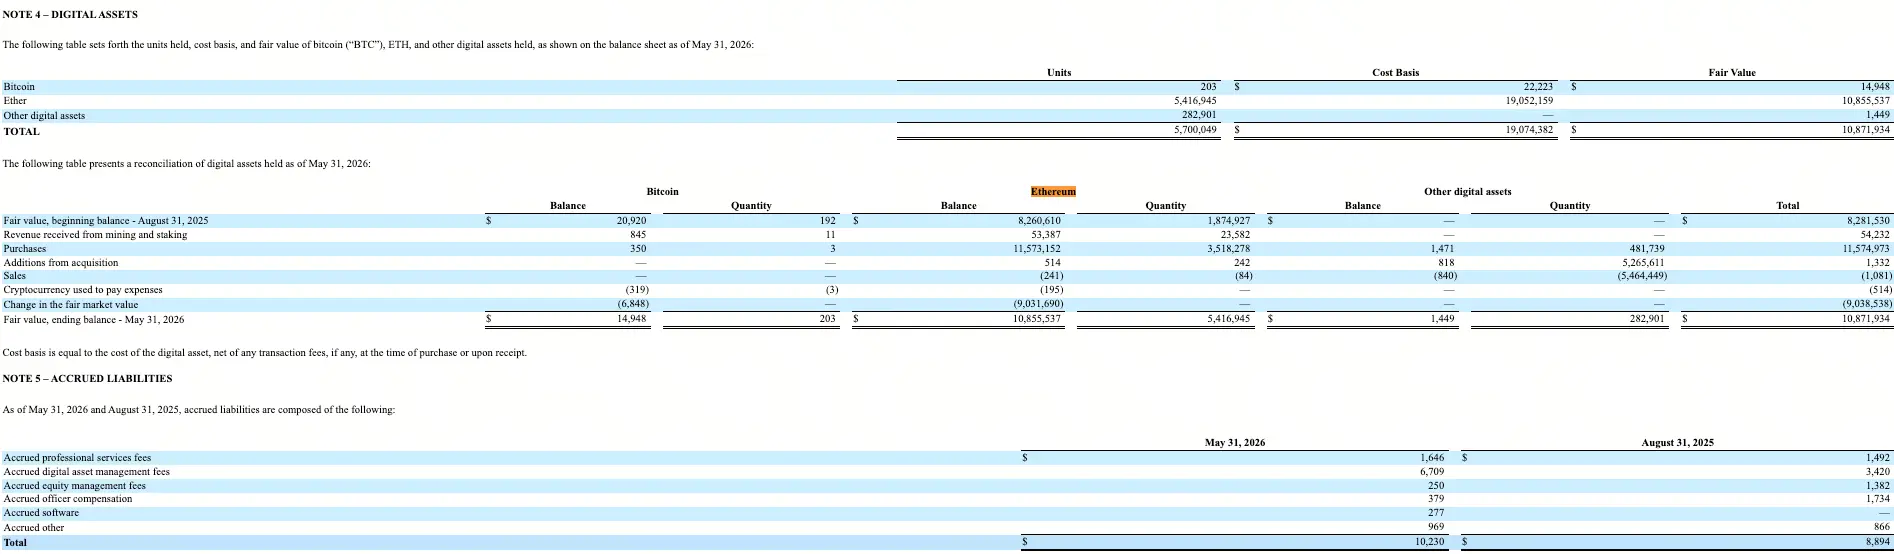The height and width of the screenshot is (554, 1894).
Task: Click the Accrued digital asset management fees row
Action: [x=947, y=472]
